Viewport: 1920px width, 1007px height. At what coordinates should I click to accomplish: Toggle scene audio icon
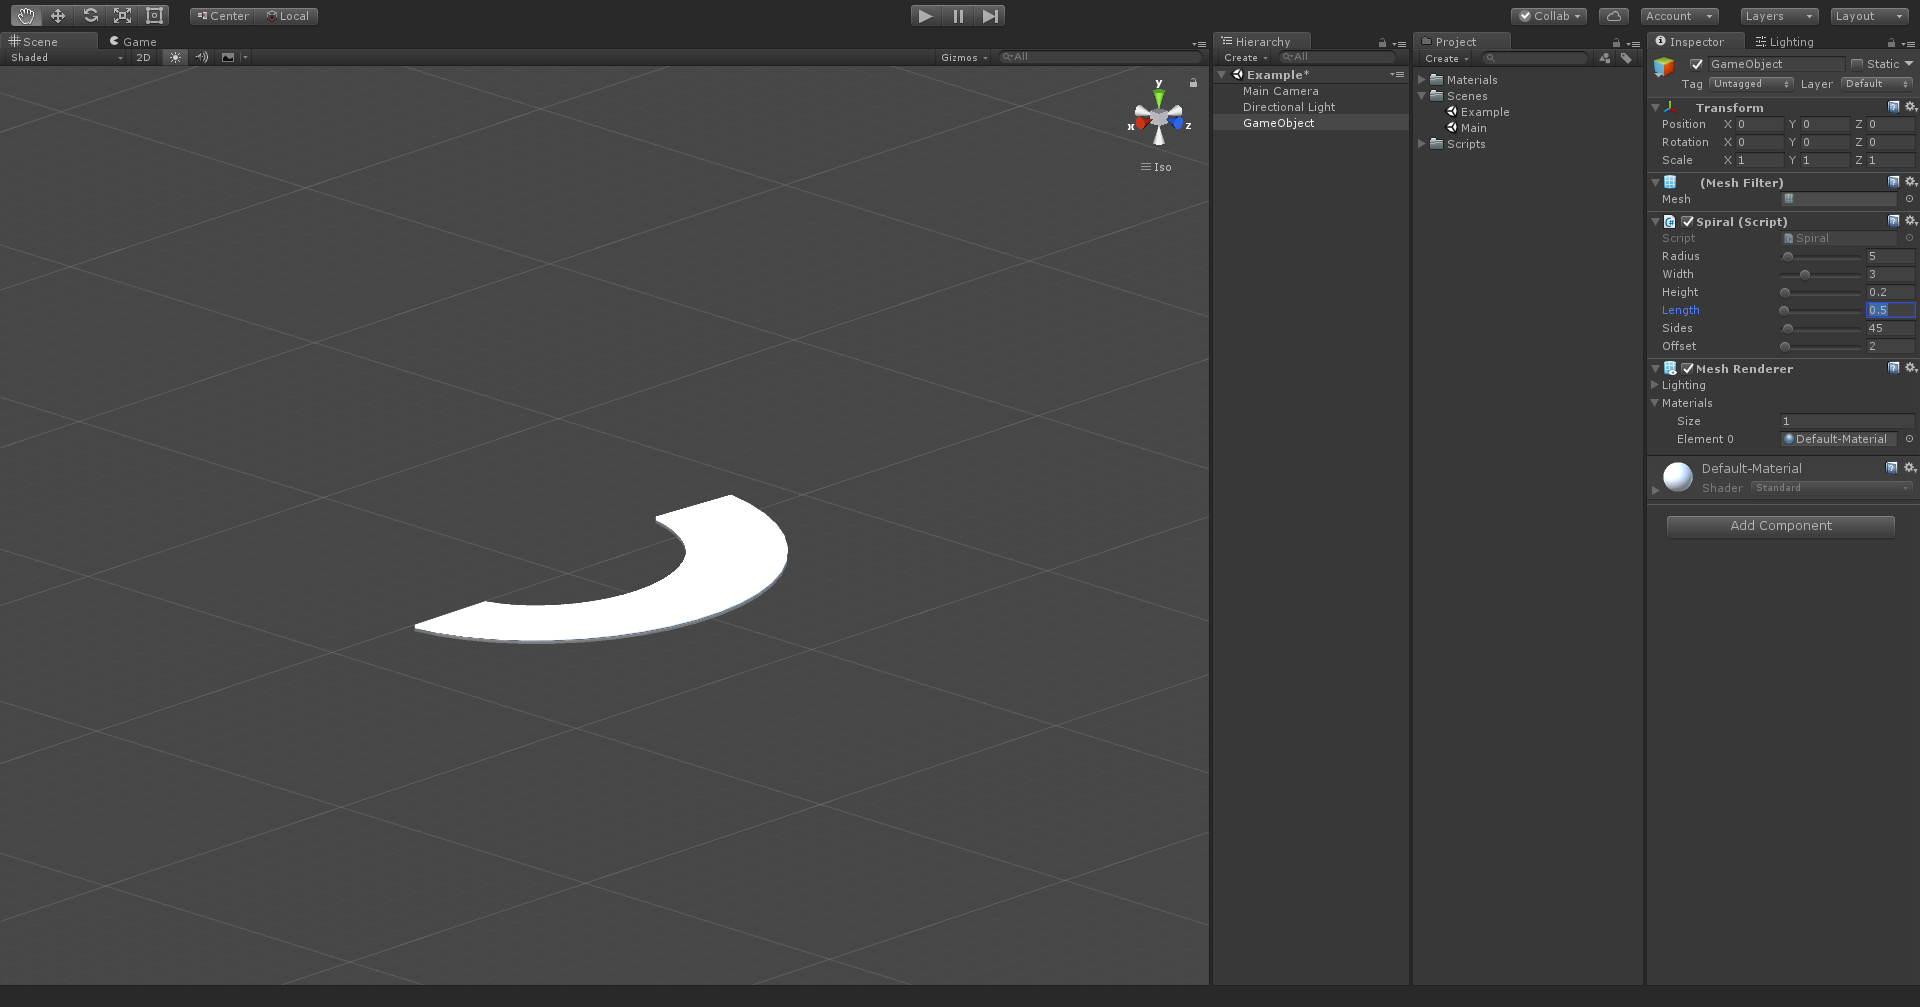202,58
